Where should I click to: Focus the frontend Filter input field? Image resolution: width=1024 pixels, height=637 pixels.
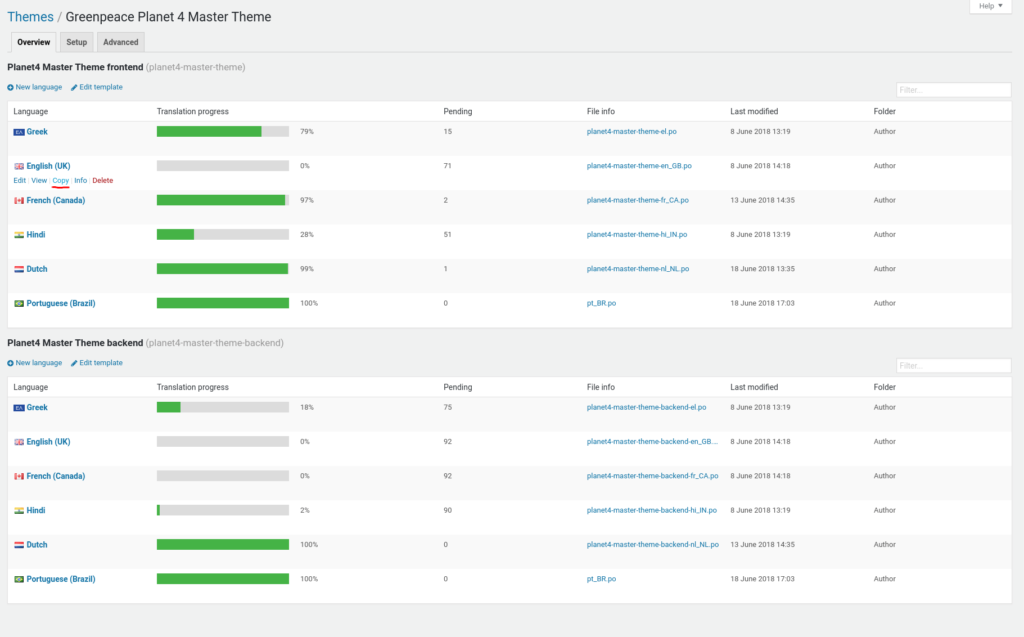click(x=953, y=90)
